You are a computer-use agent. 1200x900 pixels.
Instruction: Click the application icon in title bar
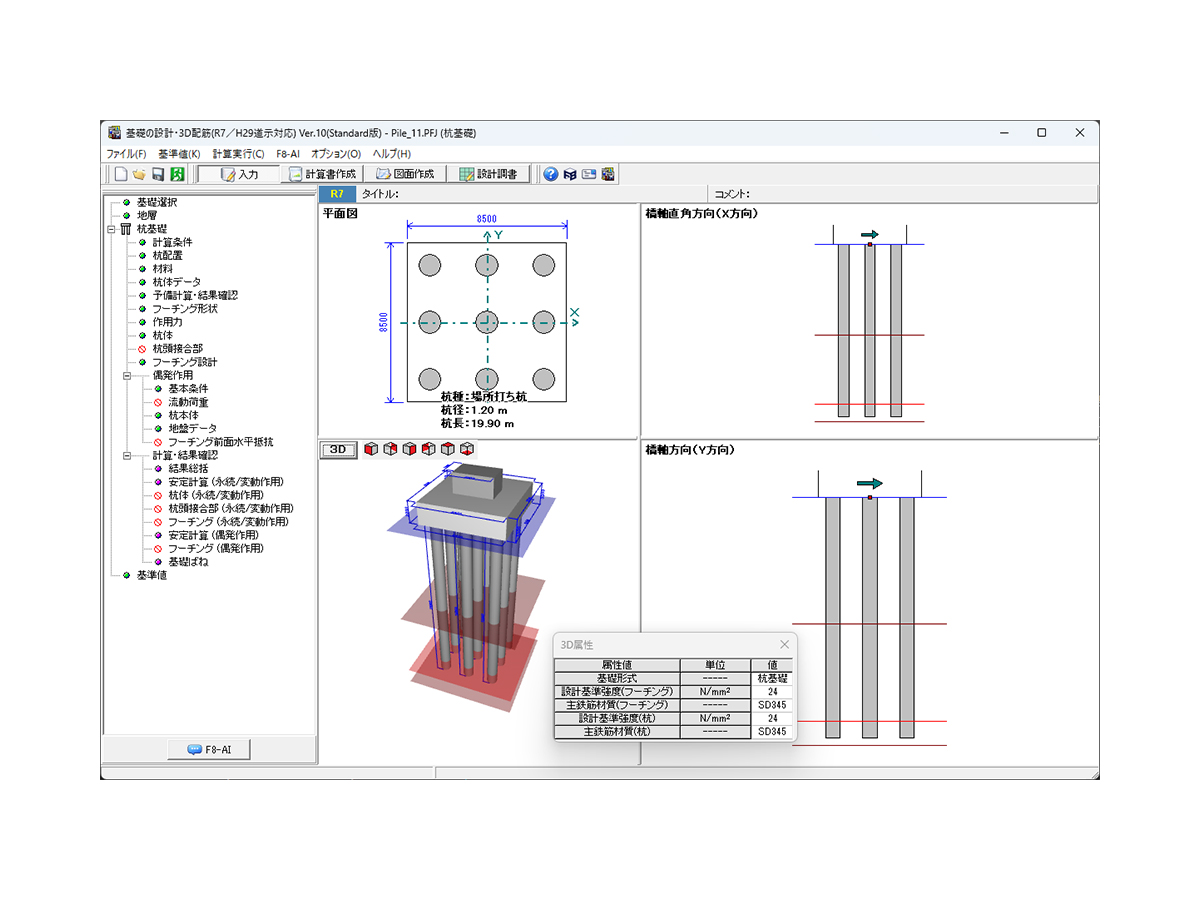(115, 133)
